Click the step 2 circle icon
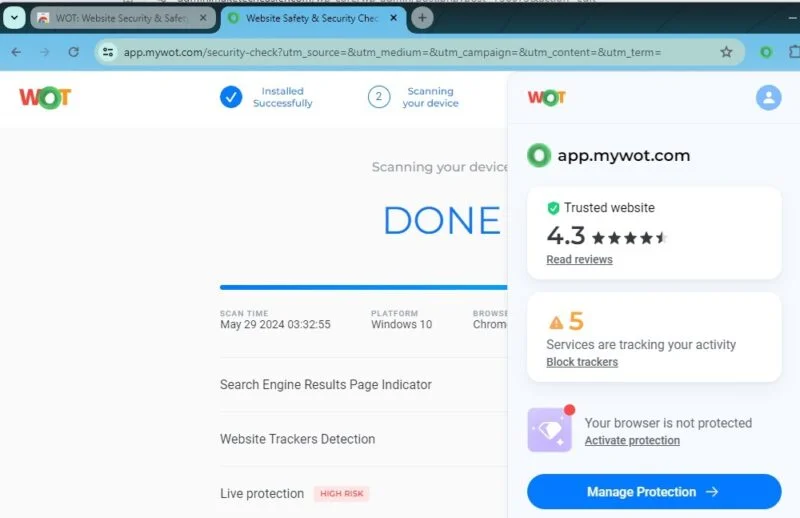This screenshot has height=518, width=800. pyautogui.click(x=379, y=97)
